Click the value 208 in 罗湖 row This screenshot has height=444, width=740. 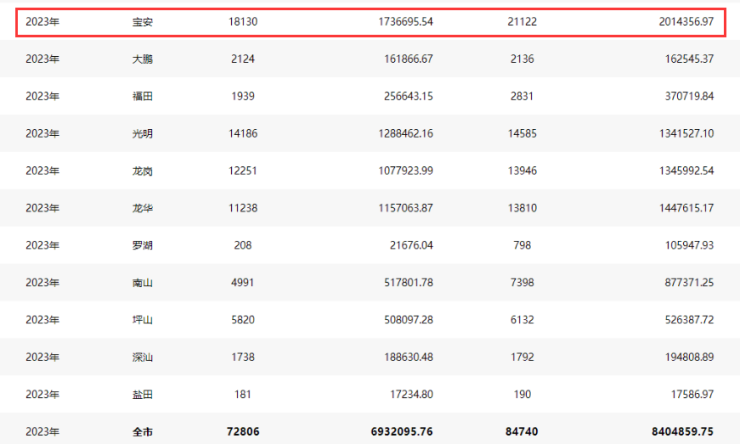coord(243,245)
